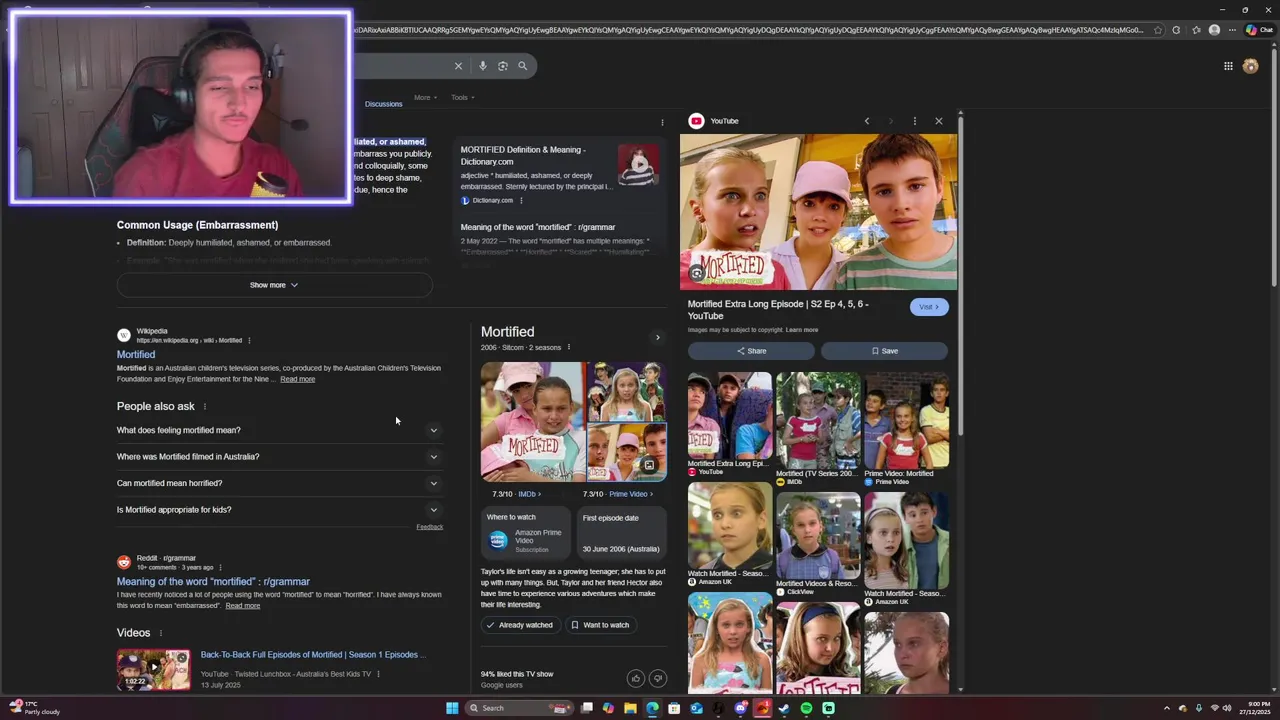Open options next to Sitcom 2 seasons
This screenshot has height=720, width=1280.
pos(569,347)
